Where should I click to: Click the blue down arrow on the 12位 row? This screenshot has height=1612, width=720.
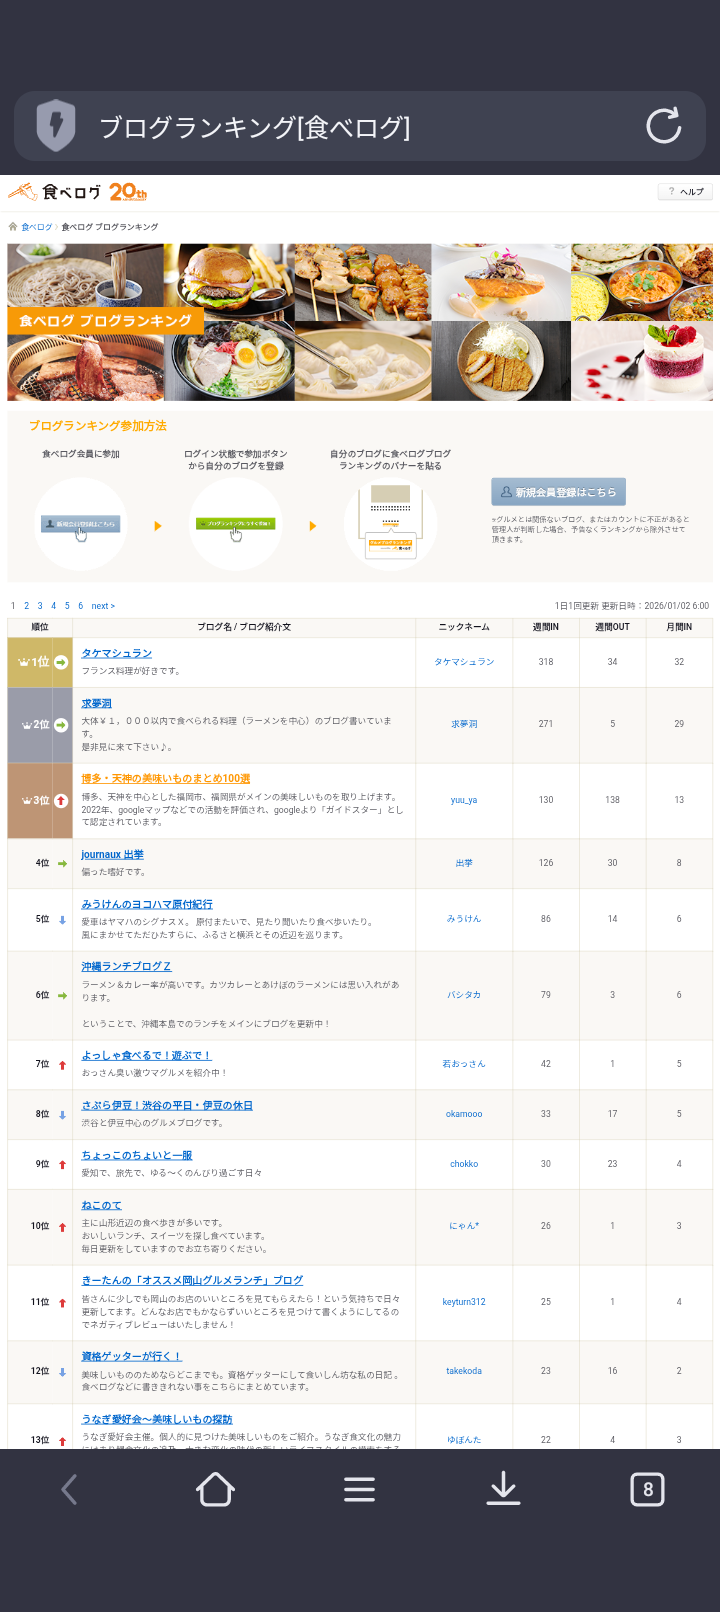tap(62, 1372)
